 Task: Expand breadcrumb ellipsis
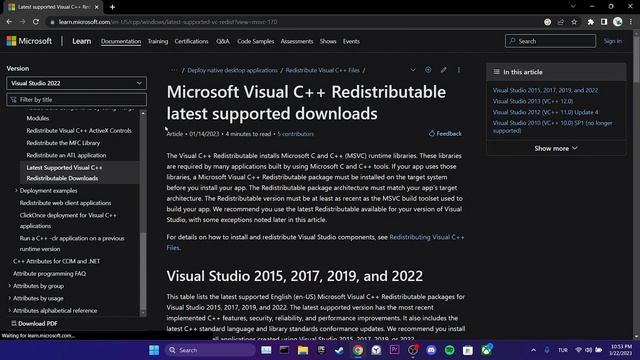coord(173,70)
